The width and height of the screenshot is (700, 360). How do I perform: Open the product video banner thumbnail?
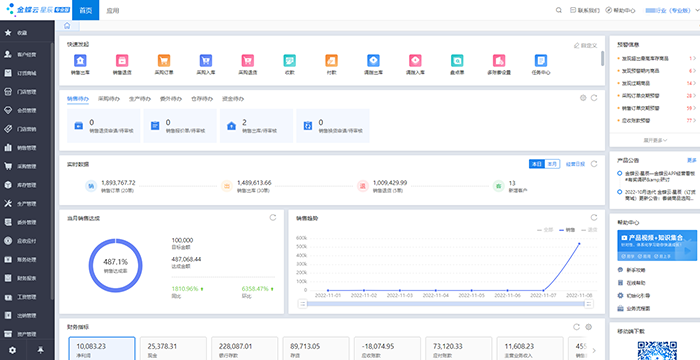[657, 245]
